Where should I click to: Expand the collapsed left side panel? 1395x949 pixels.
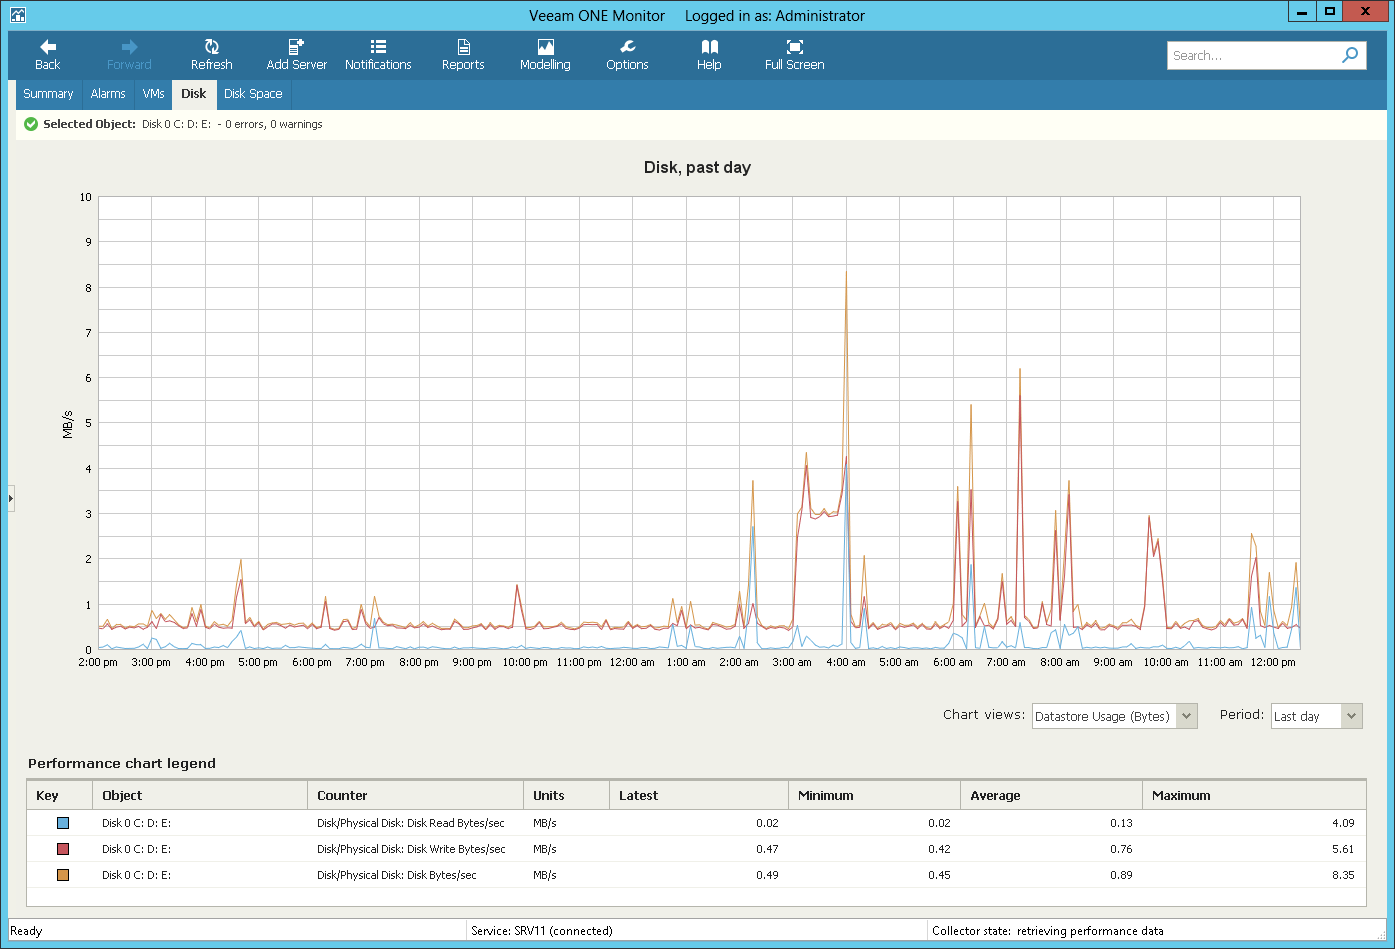click(x=11, y=497)
